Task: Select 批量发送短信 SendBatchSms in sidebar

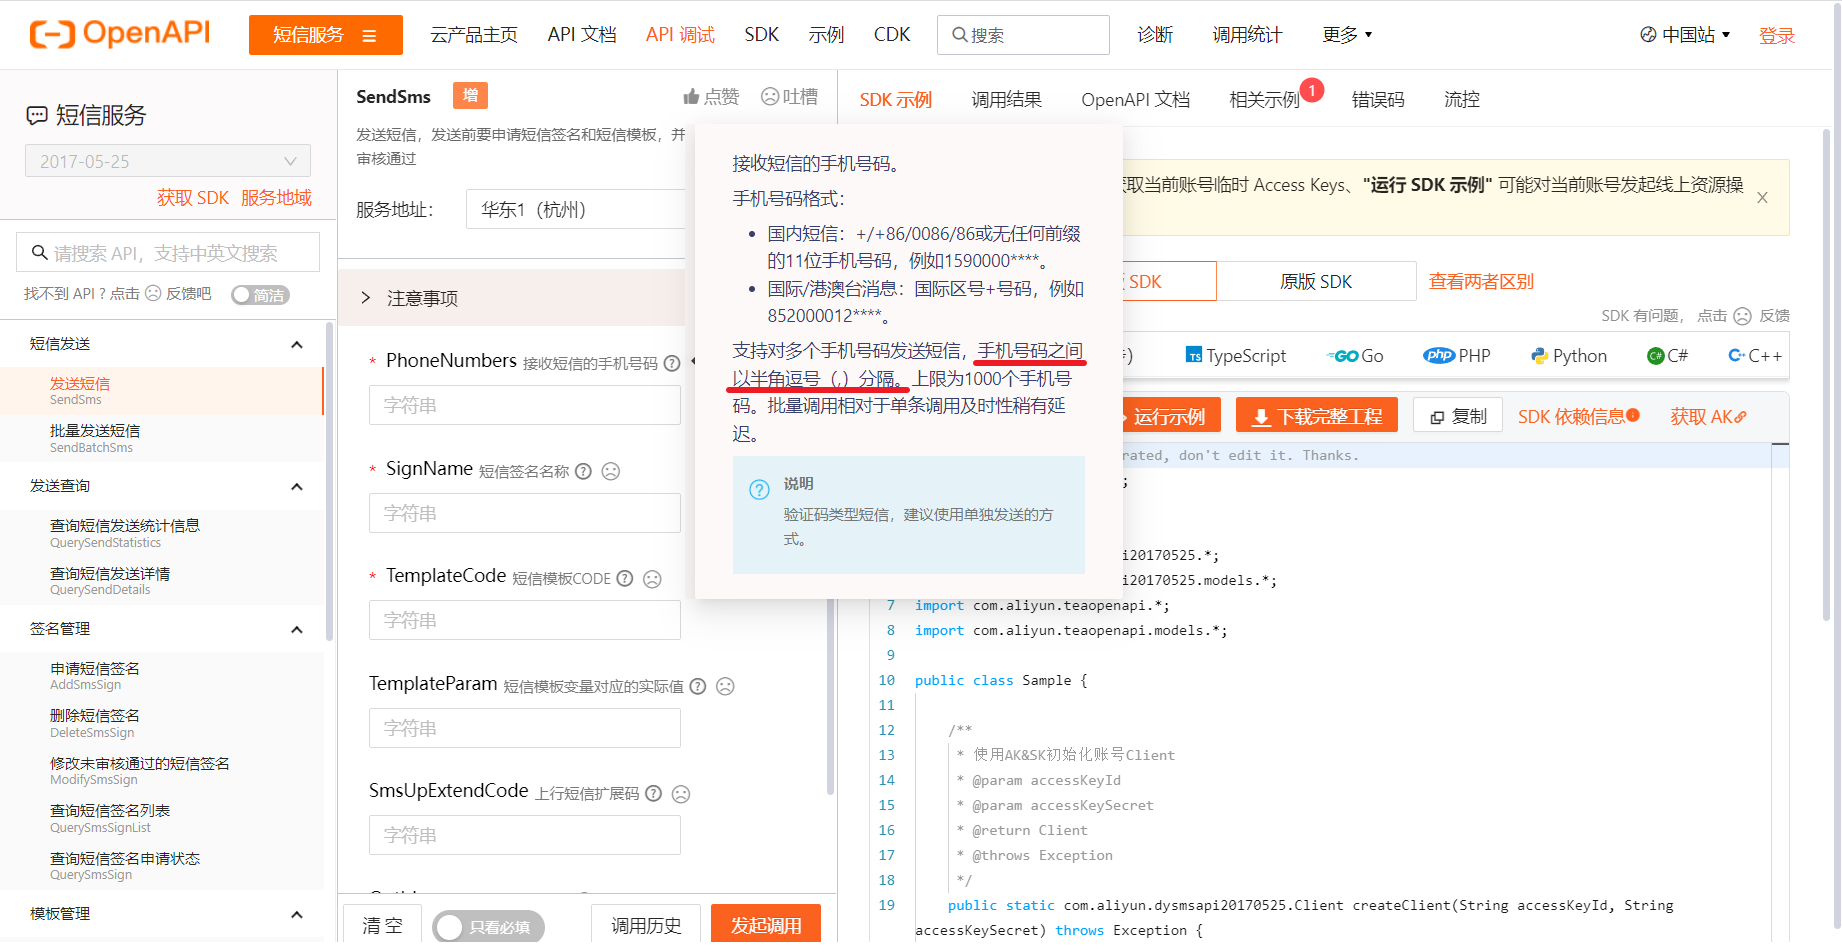Action: coord(162,438)
